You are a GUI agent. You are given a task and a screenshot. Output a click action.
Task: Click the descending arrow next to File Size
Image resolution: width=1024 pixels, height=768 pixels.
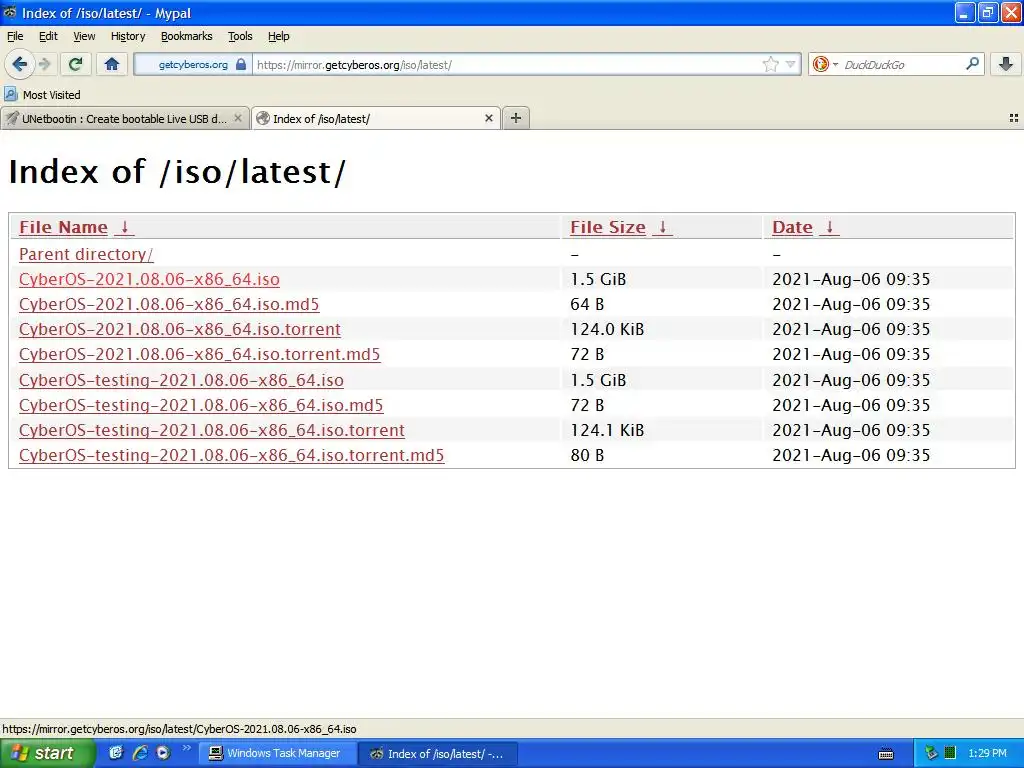(x=663, y=227)
